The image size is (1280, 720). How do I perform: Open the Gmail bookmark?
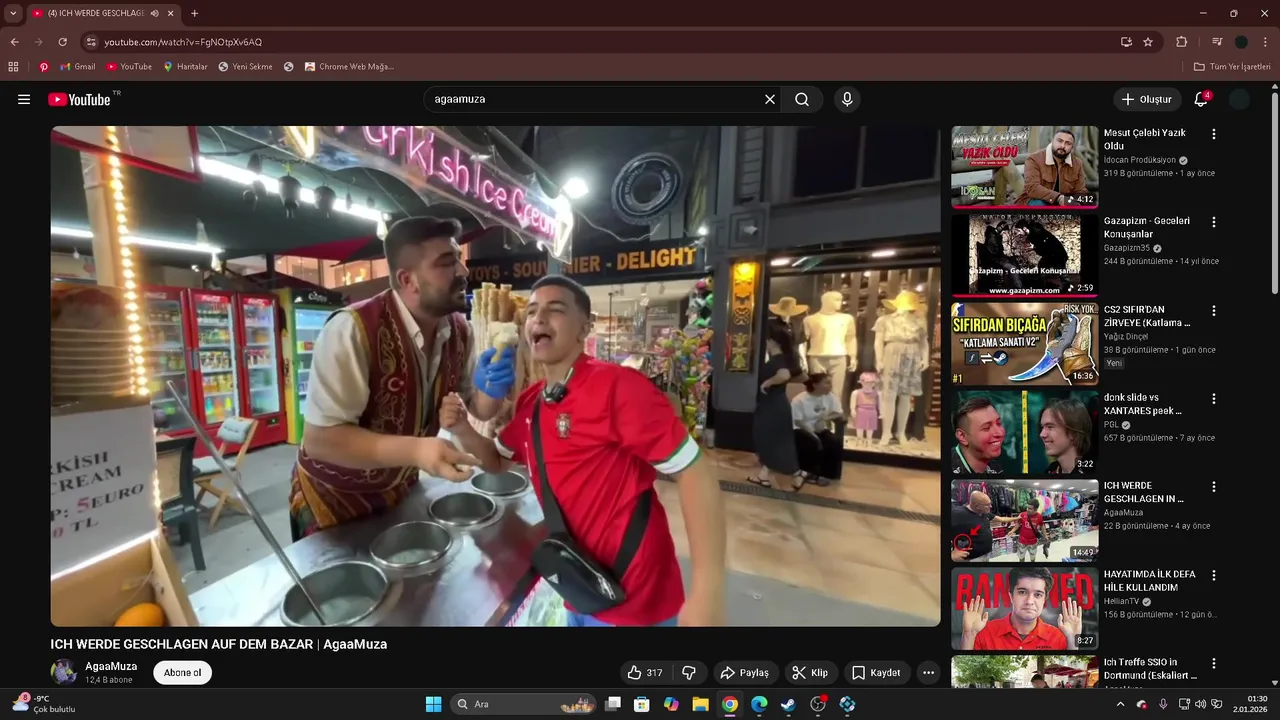tap(78, 67)
